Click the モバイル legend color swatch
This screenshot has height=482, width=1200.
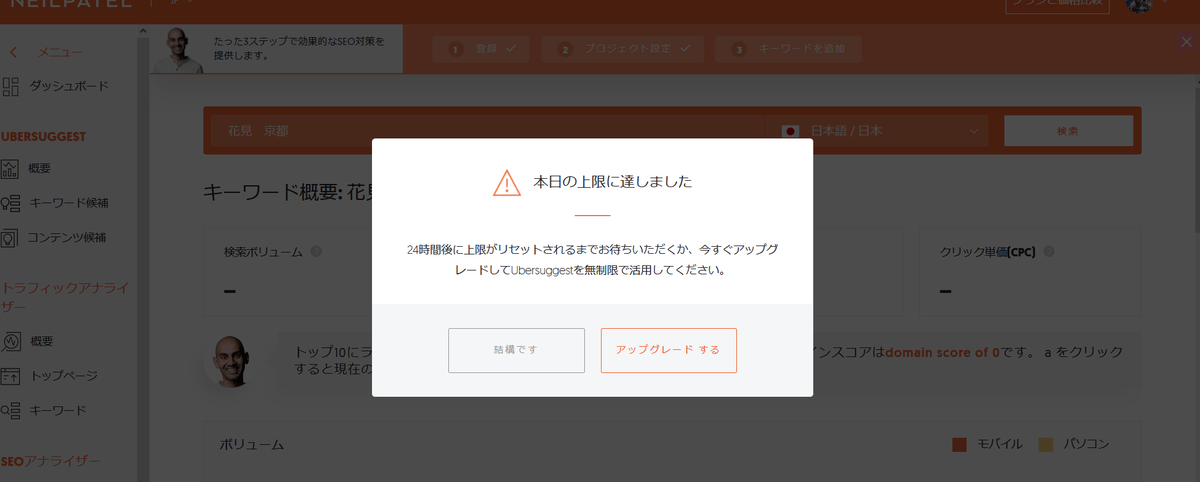pyautogui.click(x=958, y=444)
